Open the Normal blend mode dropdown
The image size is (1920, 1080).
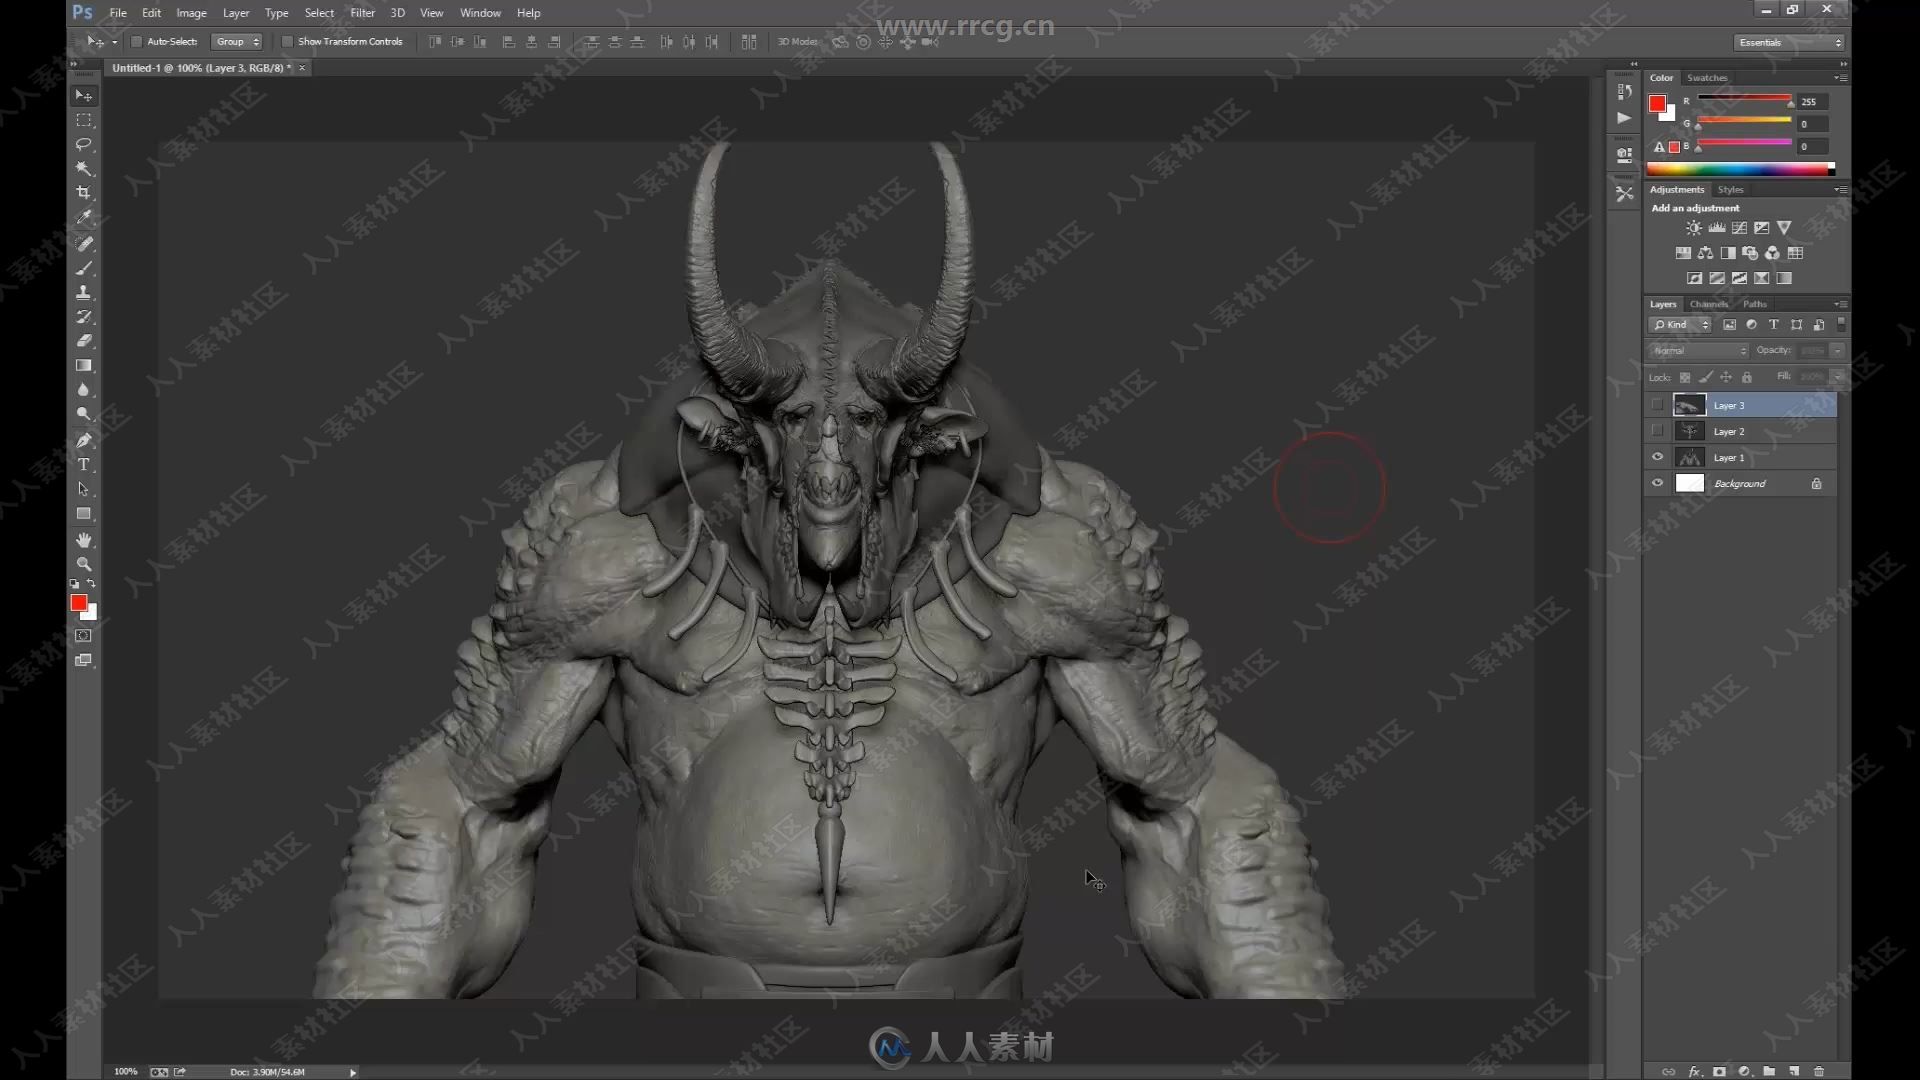[1698, 351]
